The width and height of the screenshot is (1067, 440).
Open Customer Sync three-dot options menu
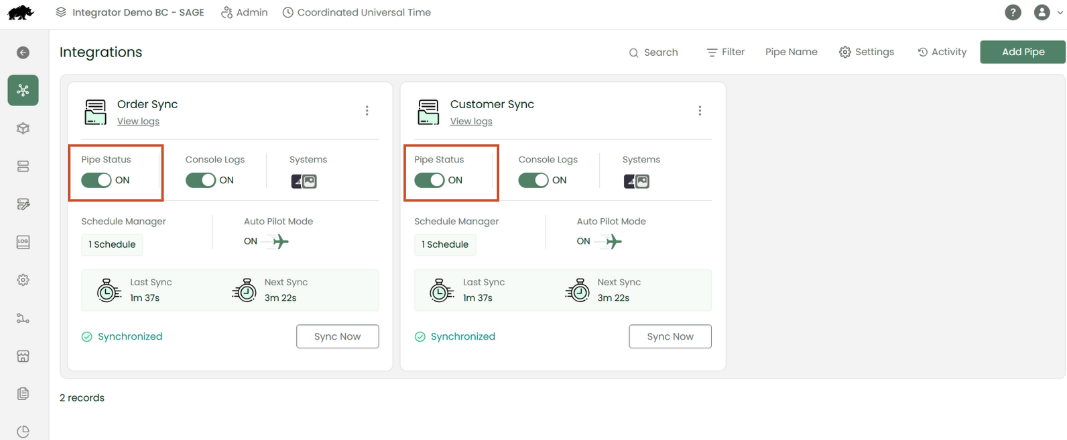pyautogui.click(x=700, y=111)
